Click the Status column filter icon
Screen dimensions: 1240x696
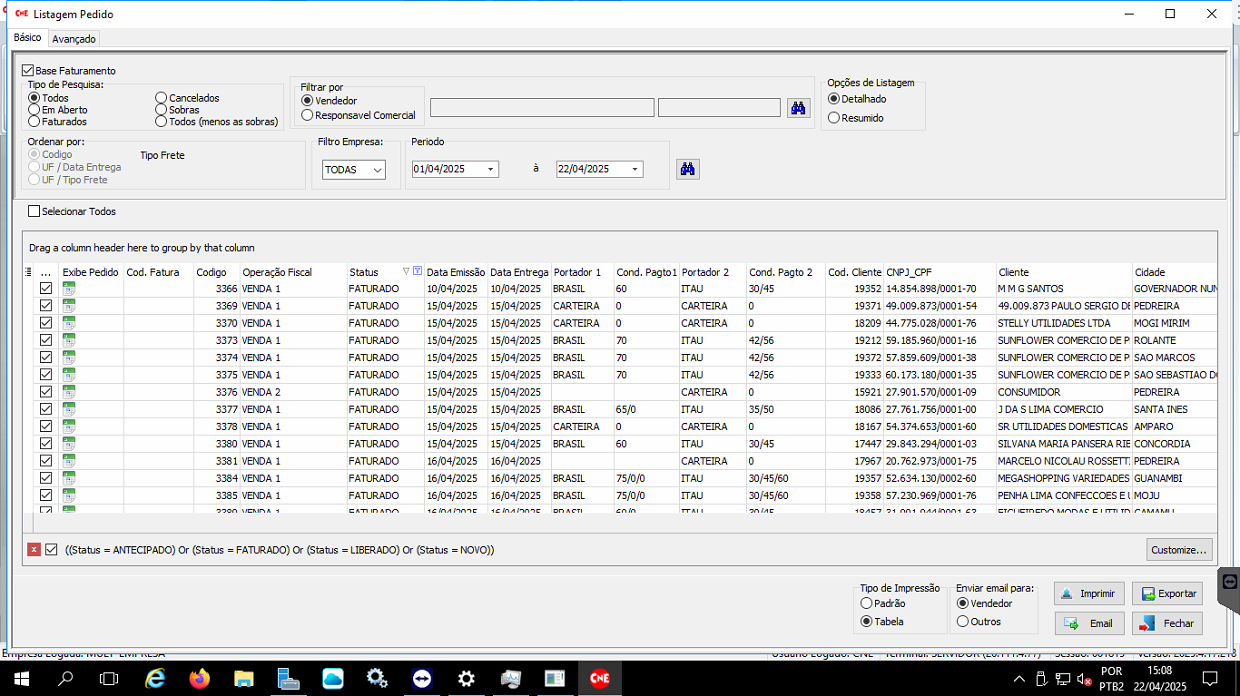pos(417,272)
